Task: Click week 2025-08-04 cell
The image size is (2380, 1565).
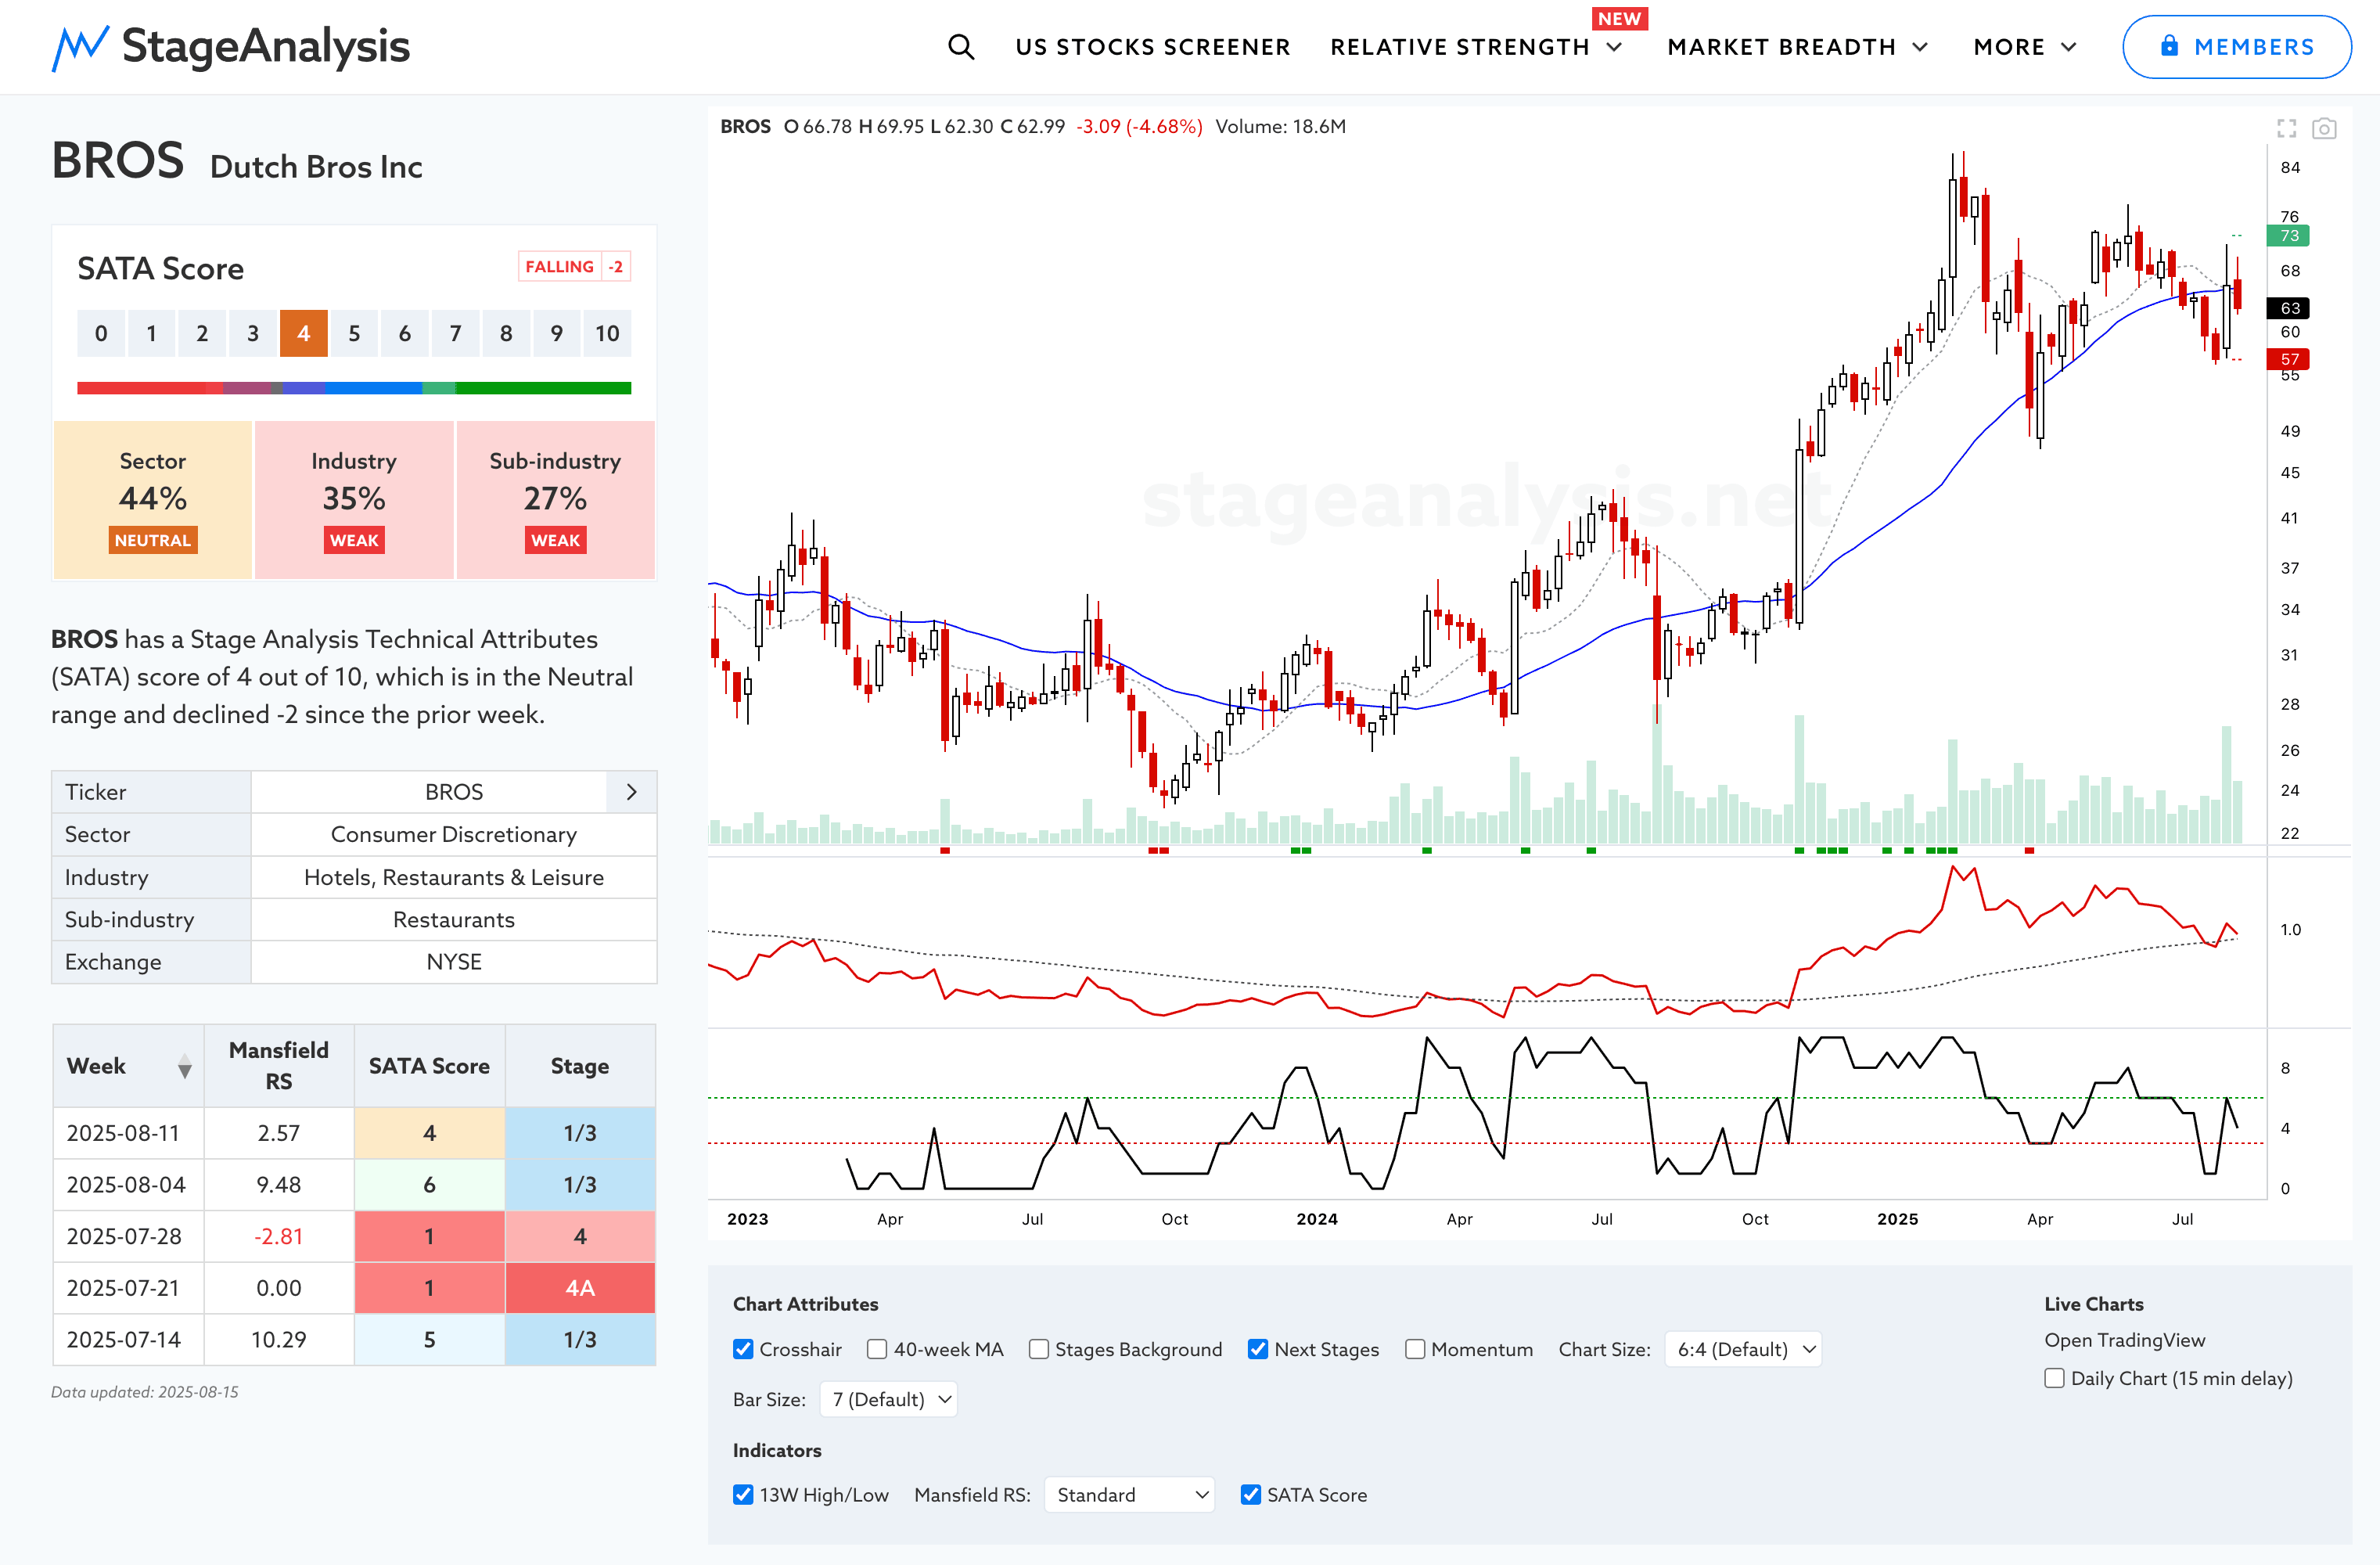Action: coord(128,1185)
